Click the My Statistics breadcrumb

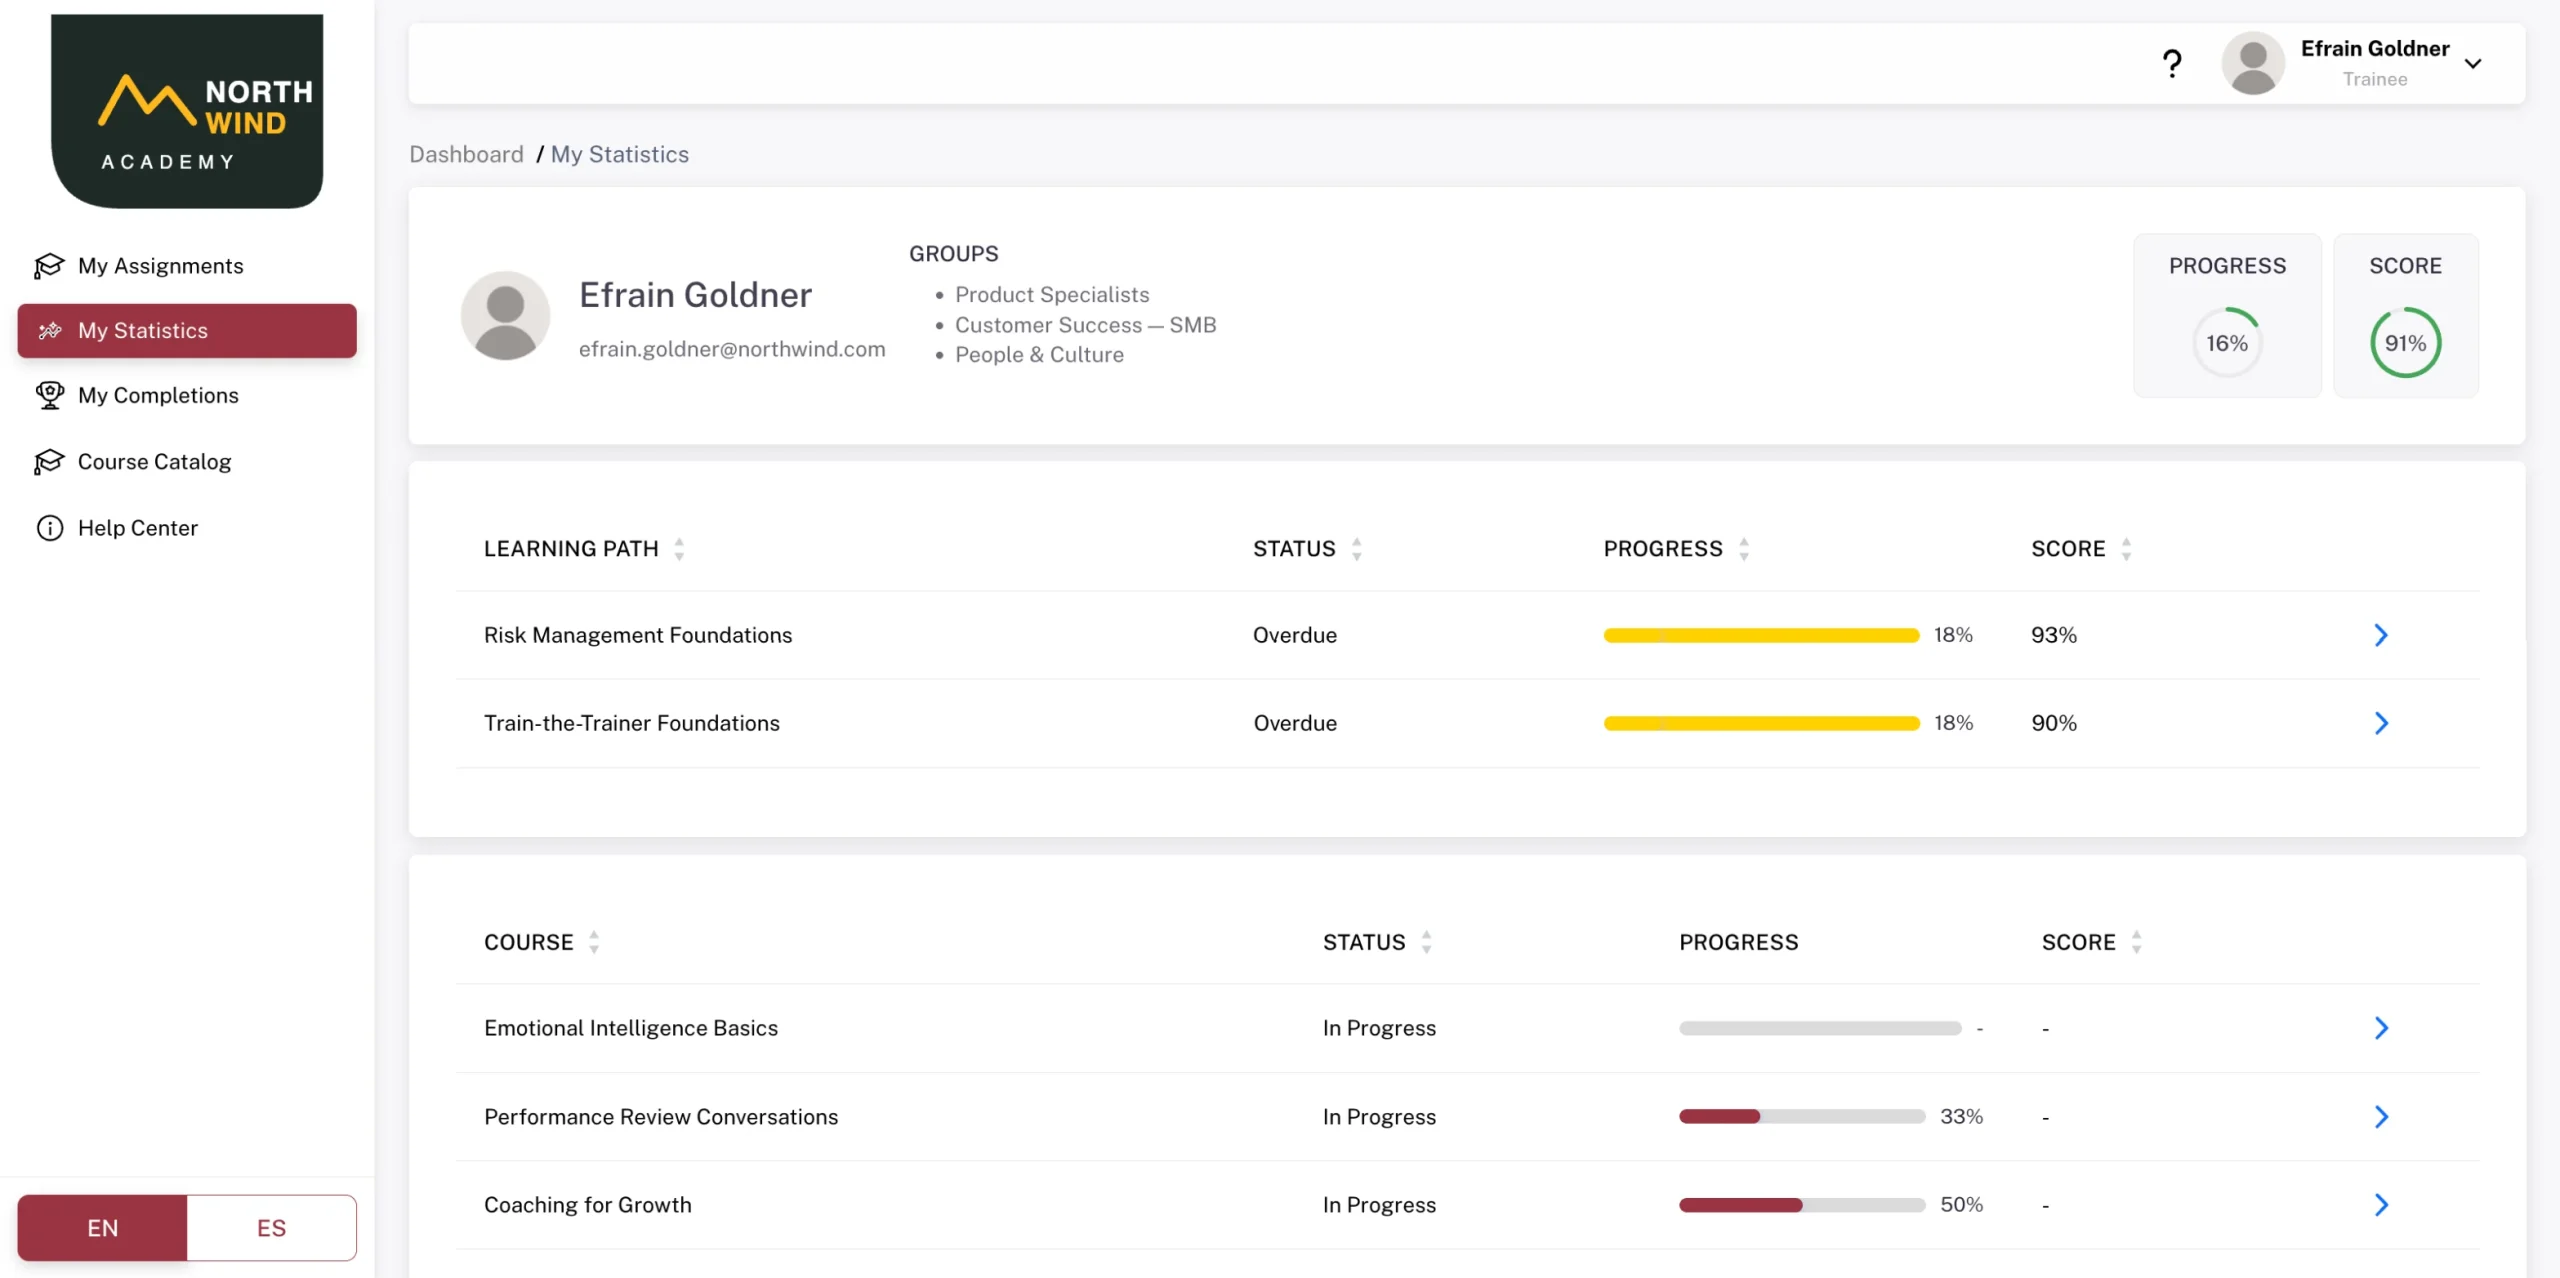(620, 154)
